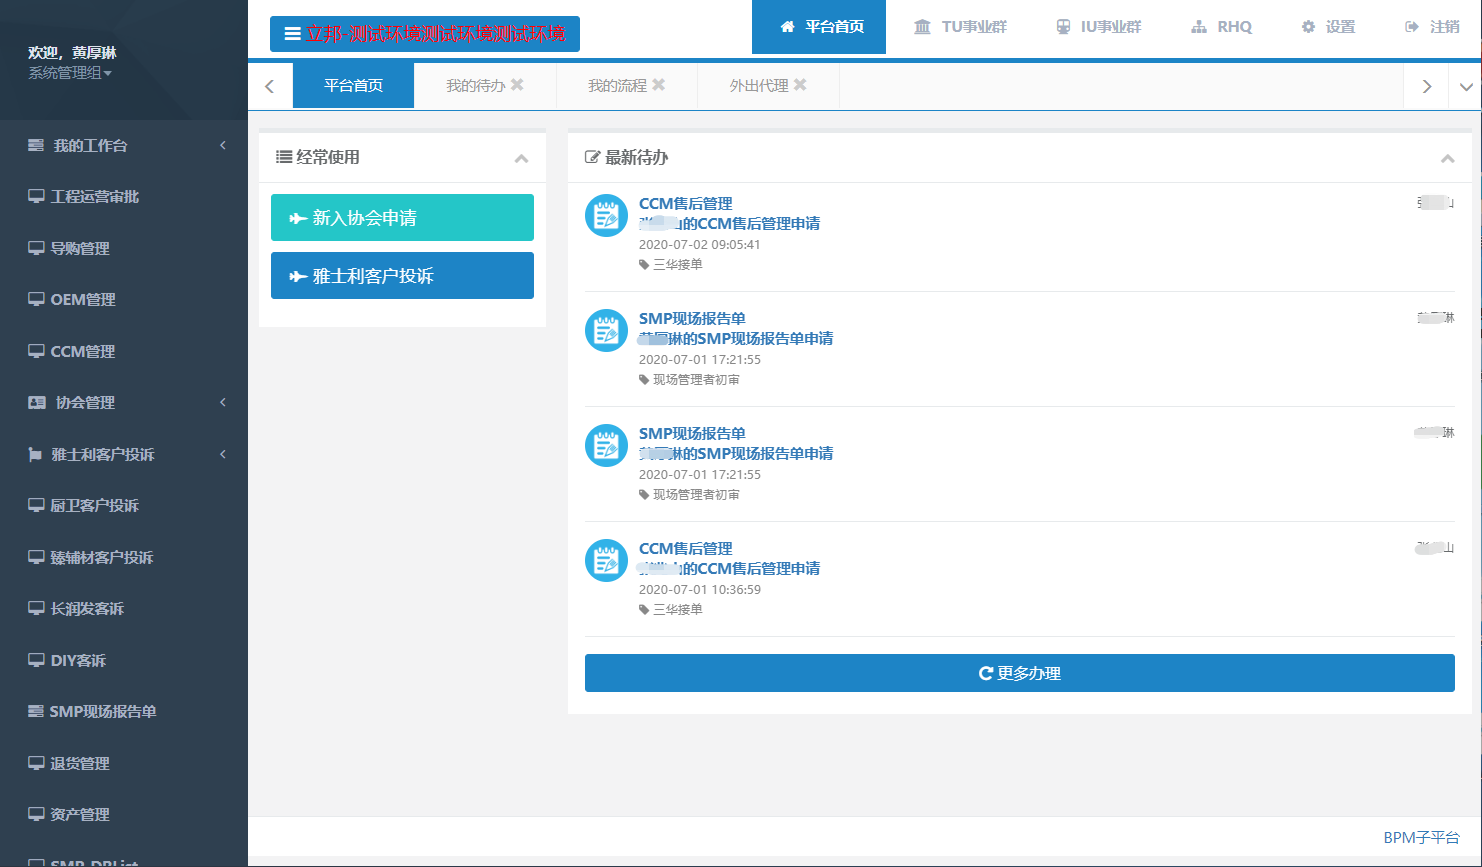Open the IU事业群 menu

coord(1098,27)
